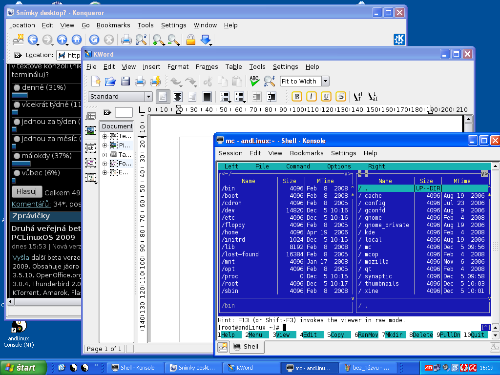Screen dimensions: 500x375
Task: Go up one level in Konqueror
Action: point(62,40)
